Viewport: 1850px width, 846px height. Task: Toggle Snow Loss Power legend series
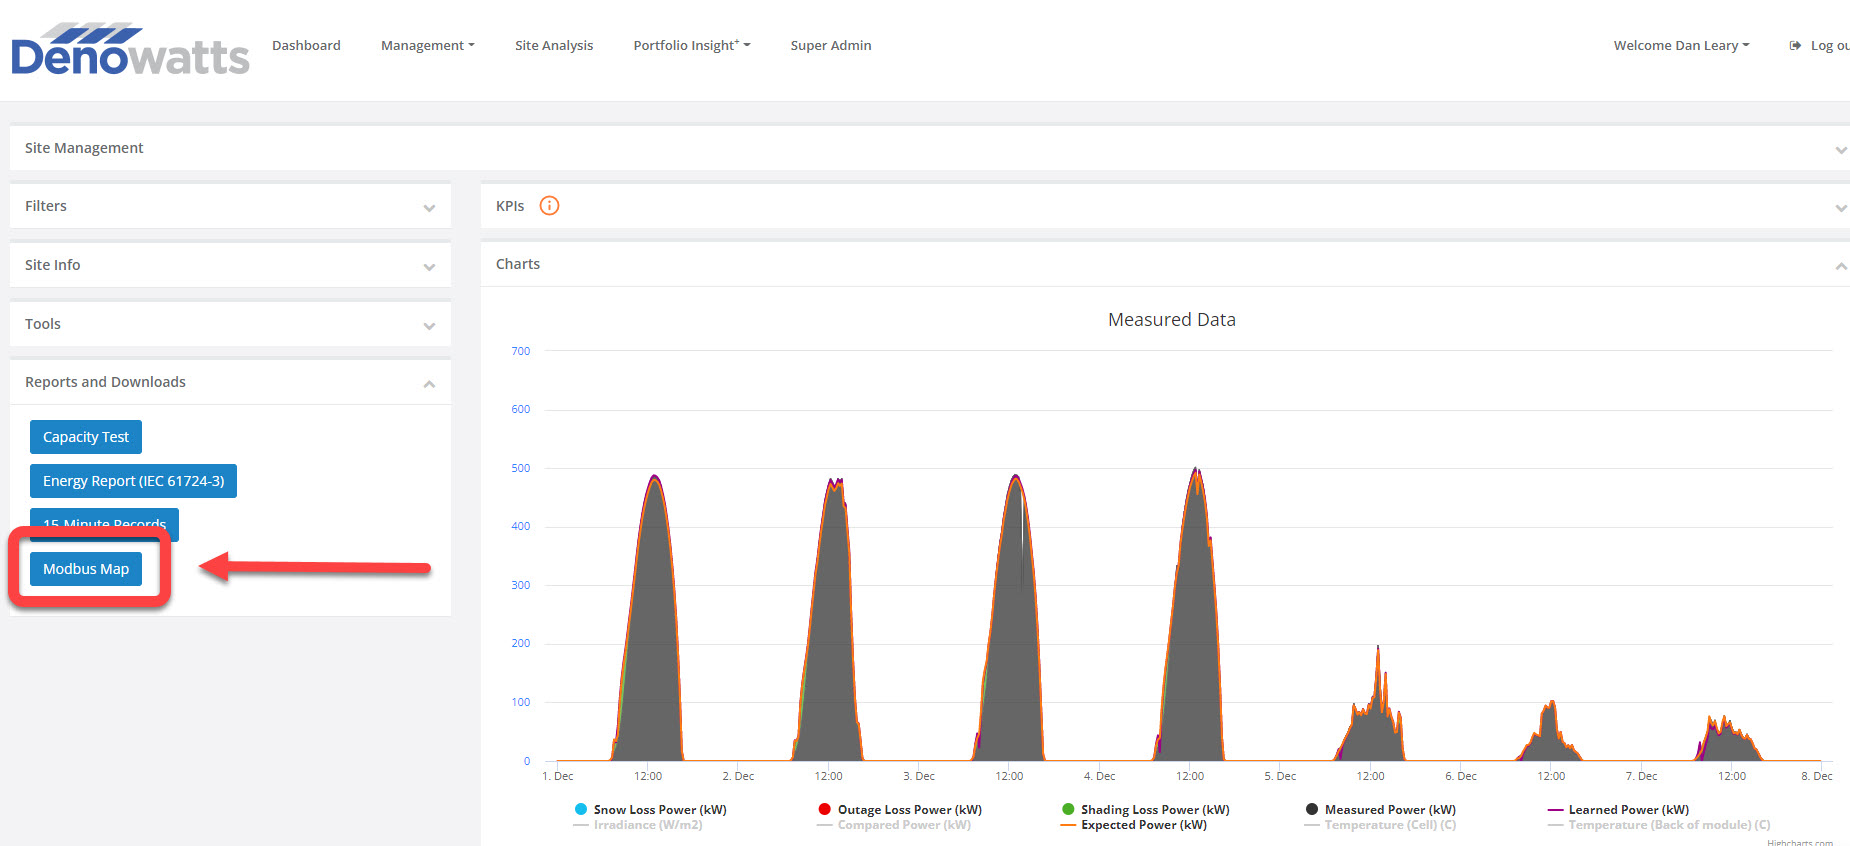point(659,810)
